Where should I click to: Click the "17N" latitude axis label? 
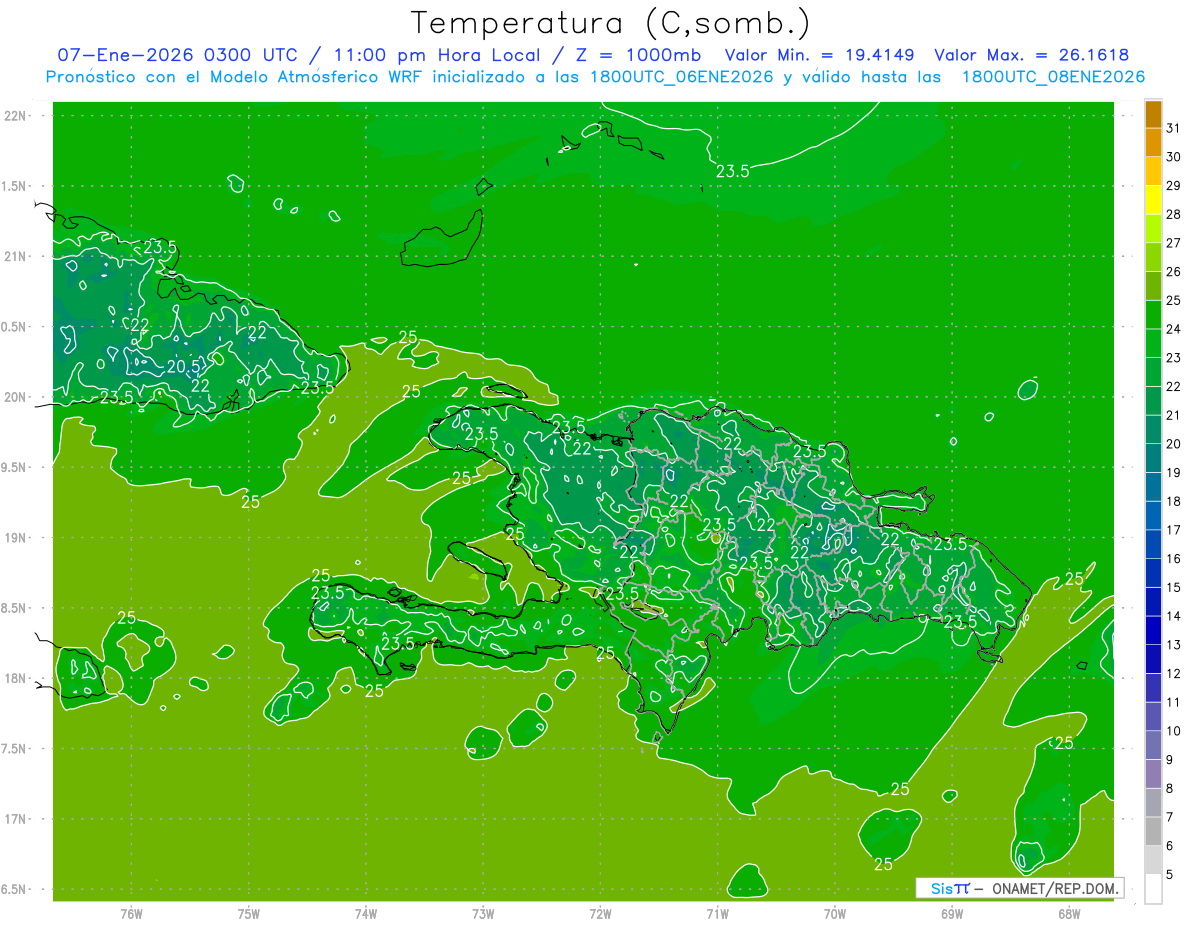[14, 819]
